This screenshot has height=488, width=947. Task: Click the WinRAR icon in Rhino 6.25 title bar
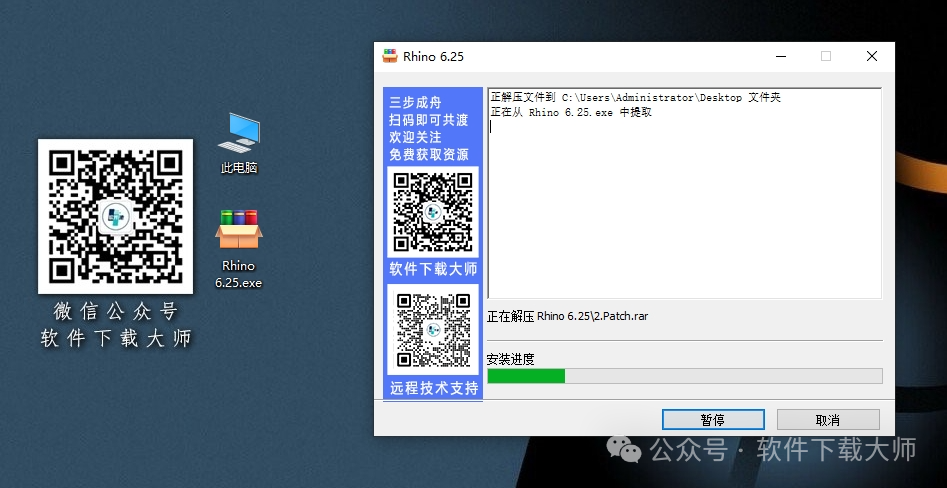coord(390,56)
